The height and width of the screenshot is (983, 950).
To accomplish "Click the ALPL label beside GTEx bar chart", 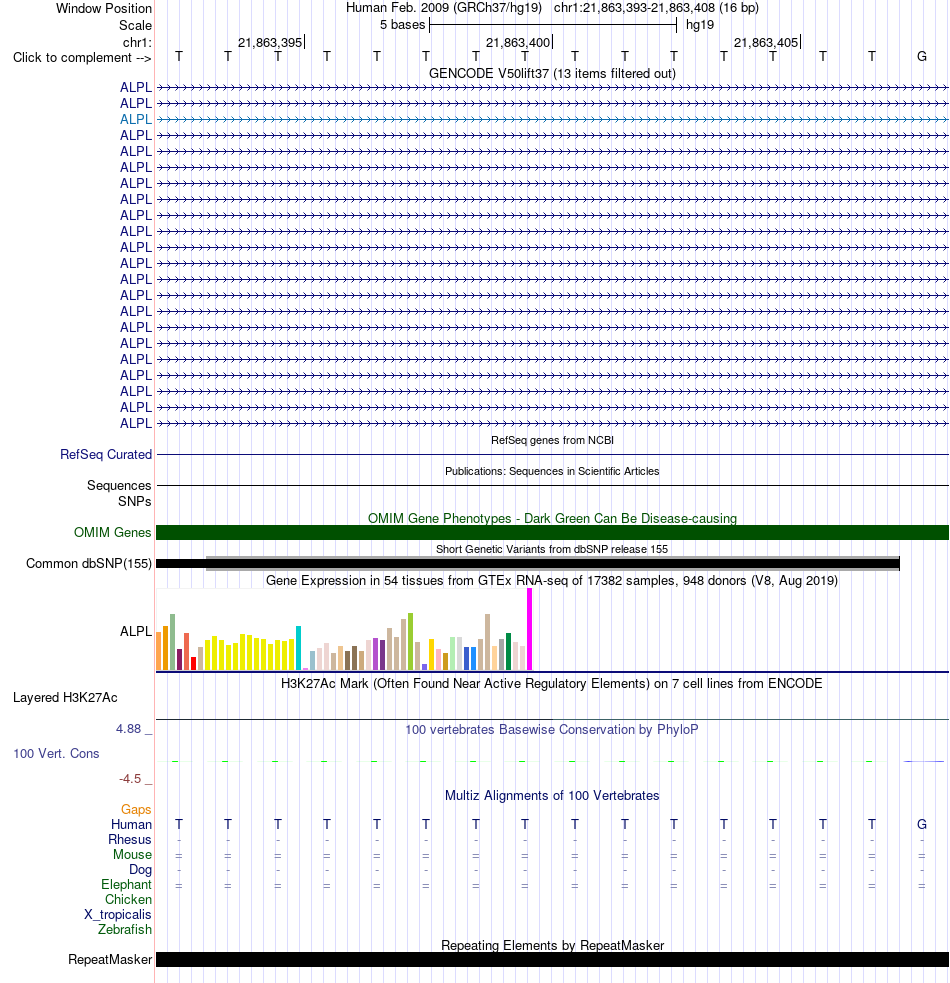I will [x=136, y=631].
